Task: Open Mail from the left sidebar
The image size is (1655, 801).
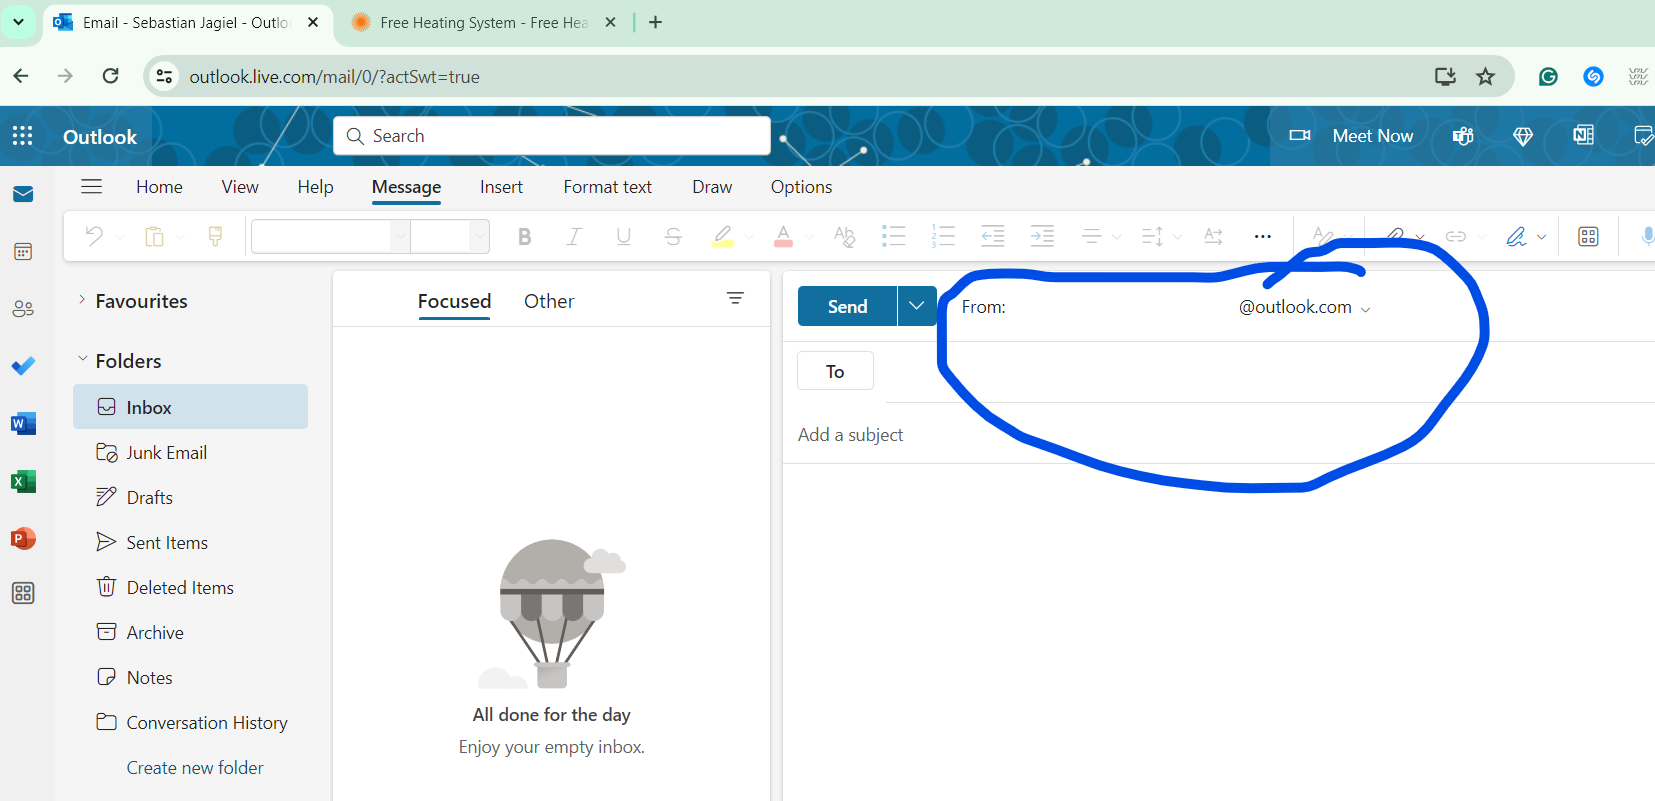Action: click(23, 194)
